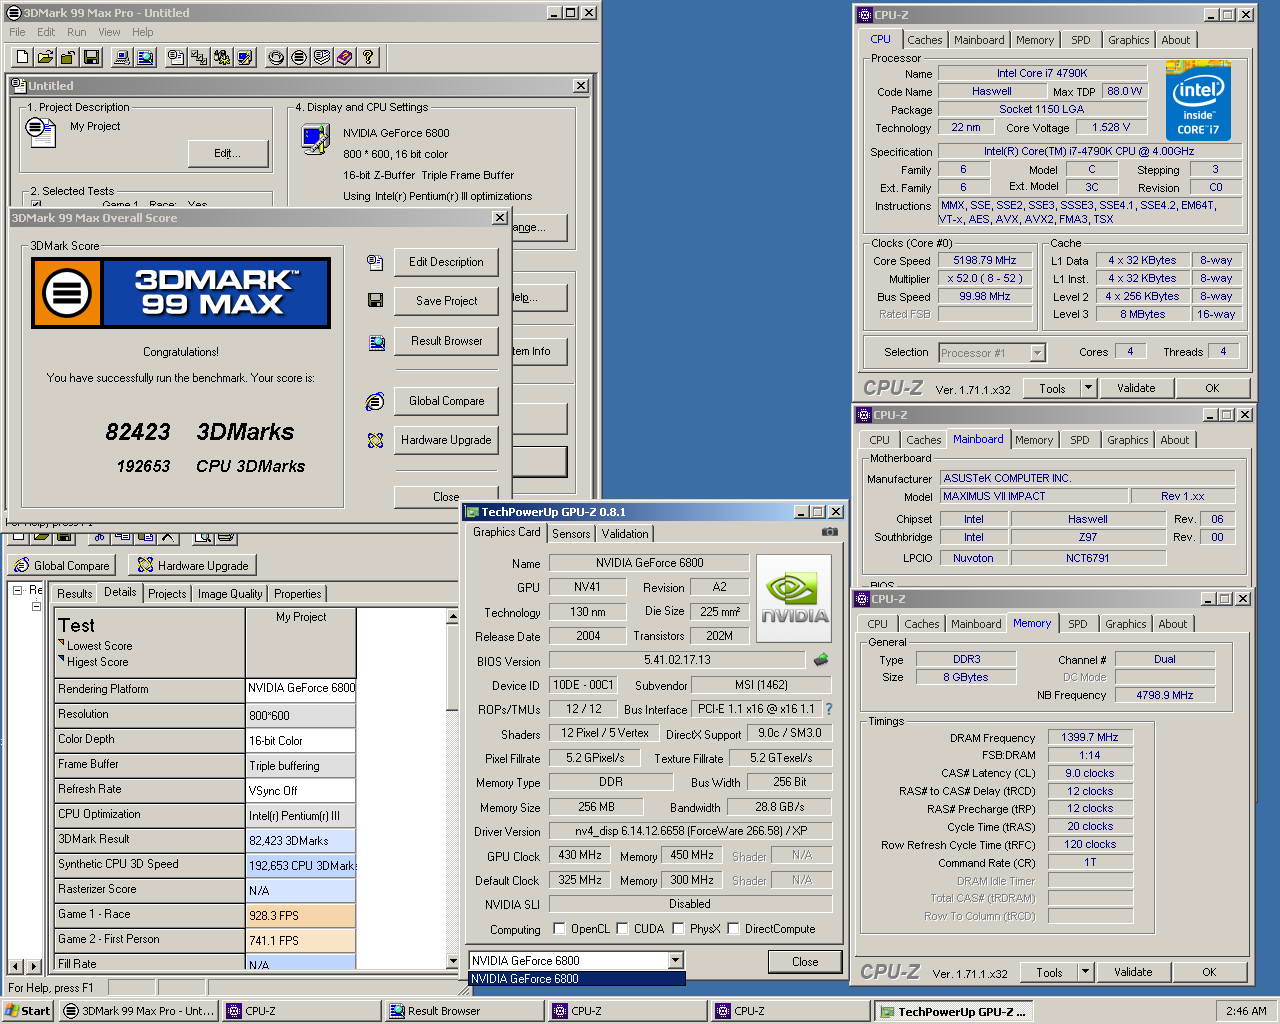Click Validate in CPU-Z CPU window
This screenshot has width=1280, height=1024.
[1136, 388]
